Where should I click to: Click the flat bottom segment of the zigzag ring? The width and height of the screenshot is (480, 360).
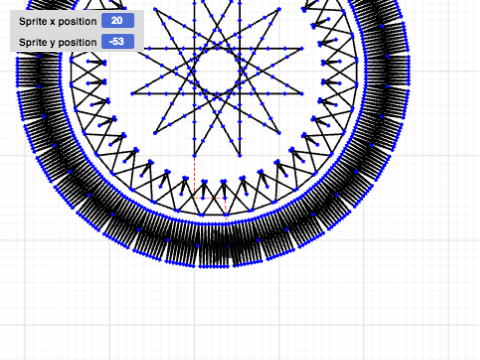[x=213, y=215]
